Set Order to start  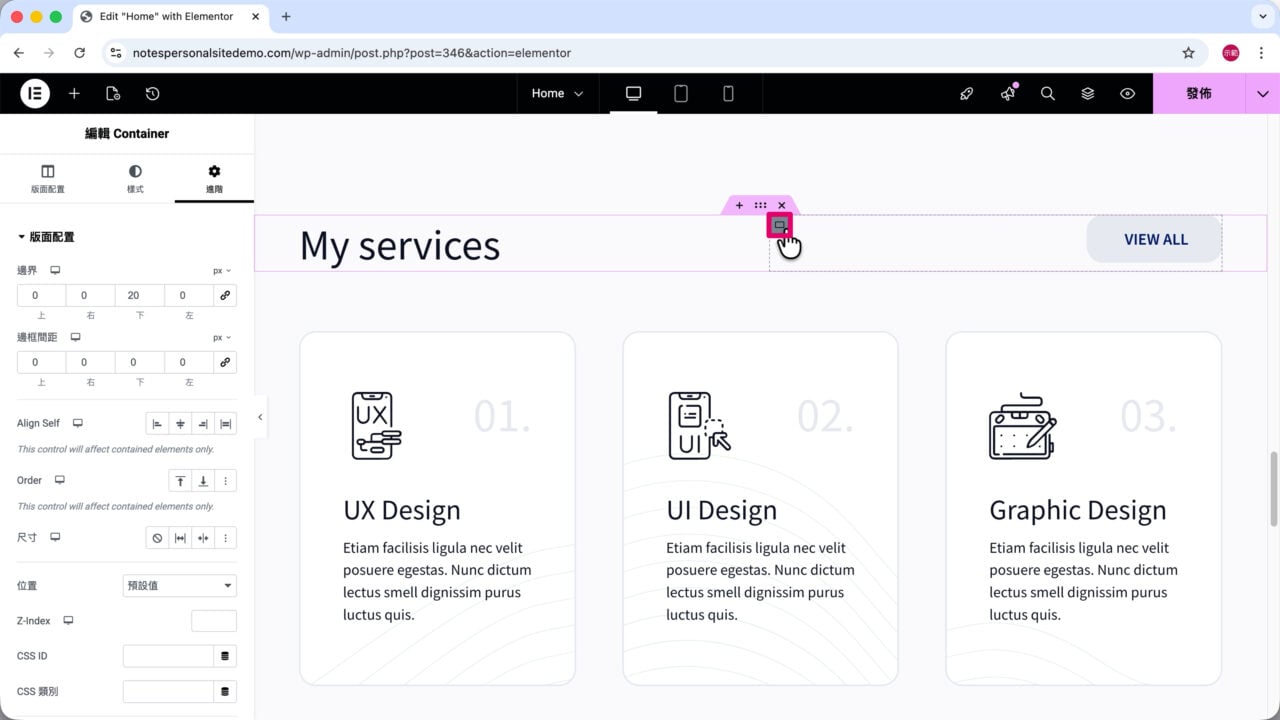(180, 481)
